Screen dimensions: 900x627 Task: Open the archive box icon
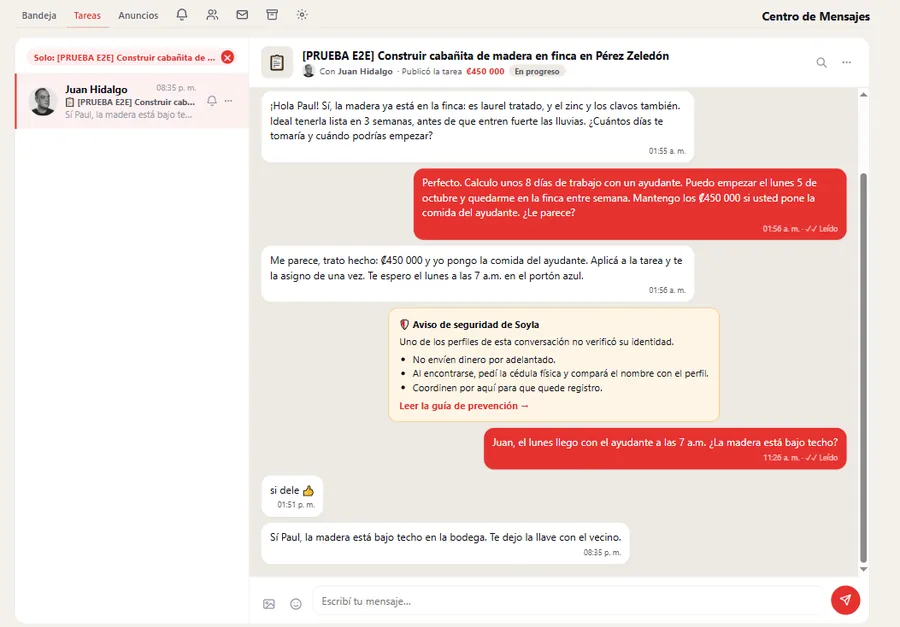(x=272, y=15)
